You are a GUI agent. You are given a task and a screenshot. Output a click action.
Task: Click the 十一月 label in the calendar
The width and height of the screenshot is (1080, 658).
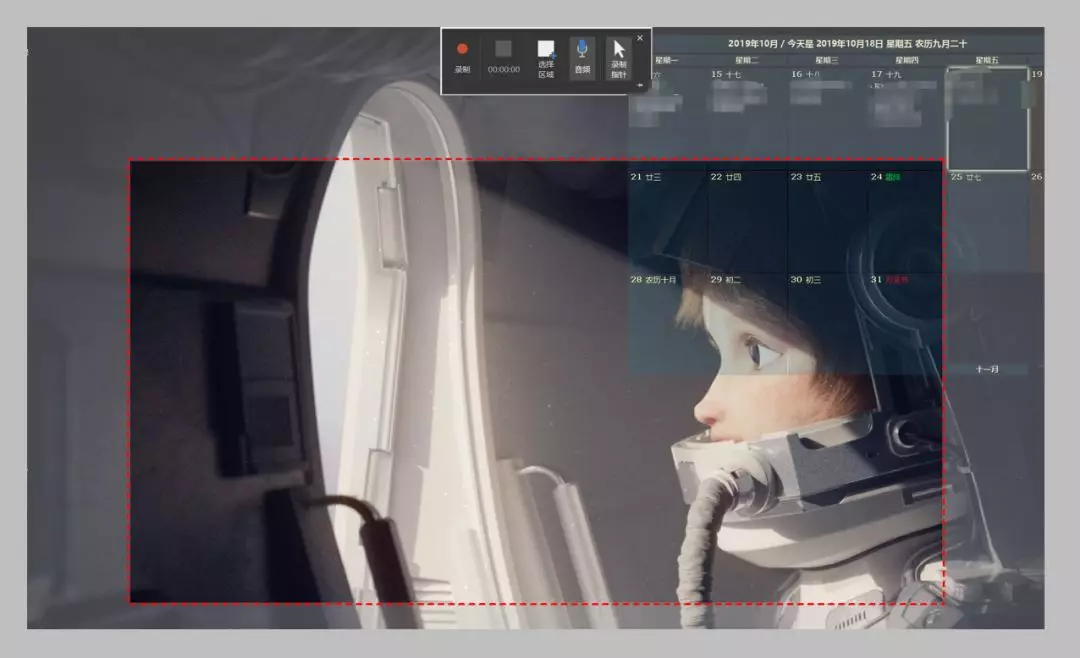tap(987, 369)
